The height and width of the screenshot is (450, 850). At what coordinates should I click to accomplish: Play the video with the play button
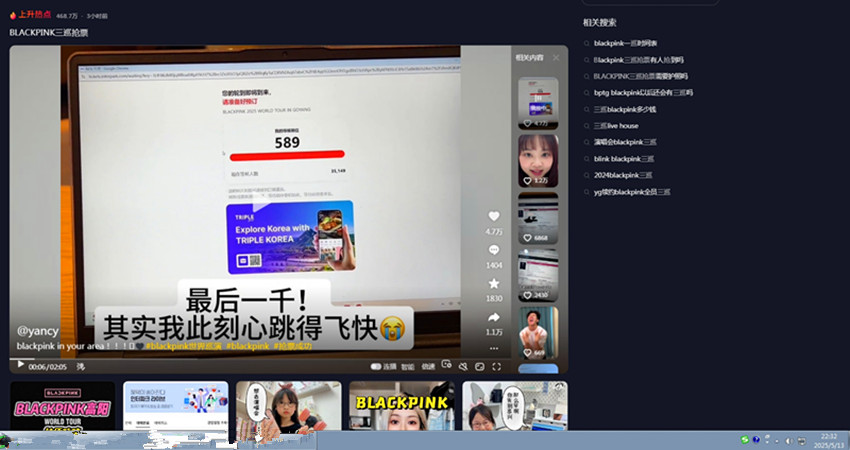[21, 365]
